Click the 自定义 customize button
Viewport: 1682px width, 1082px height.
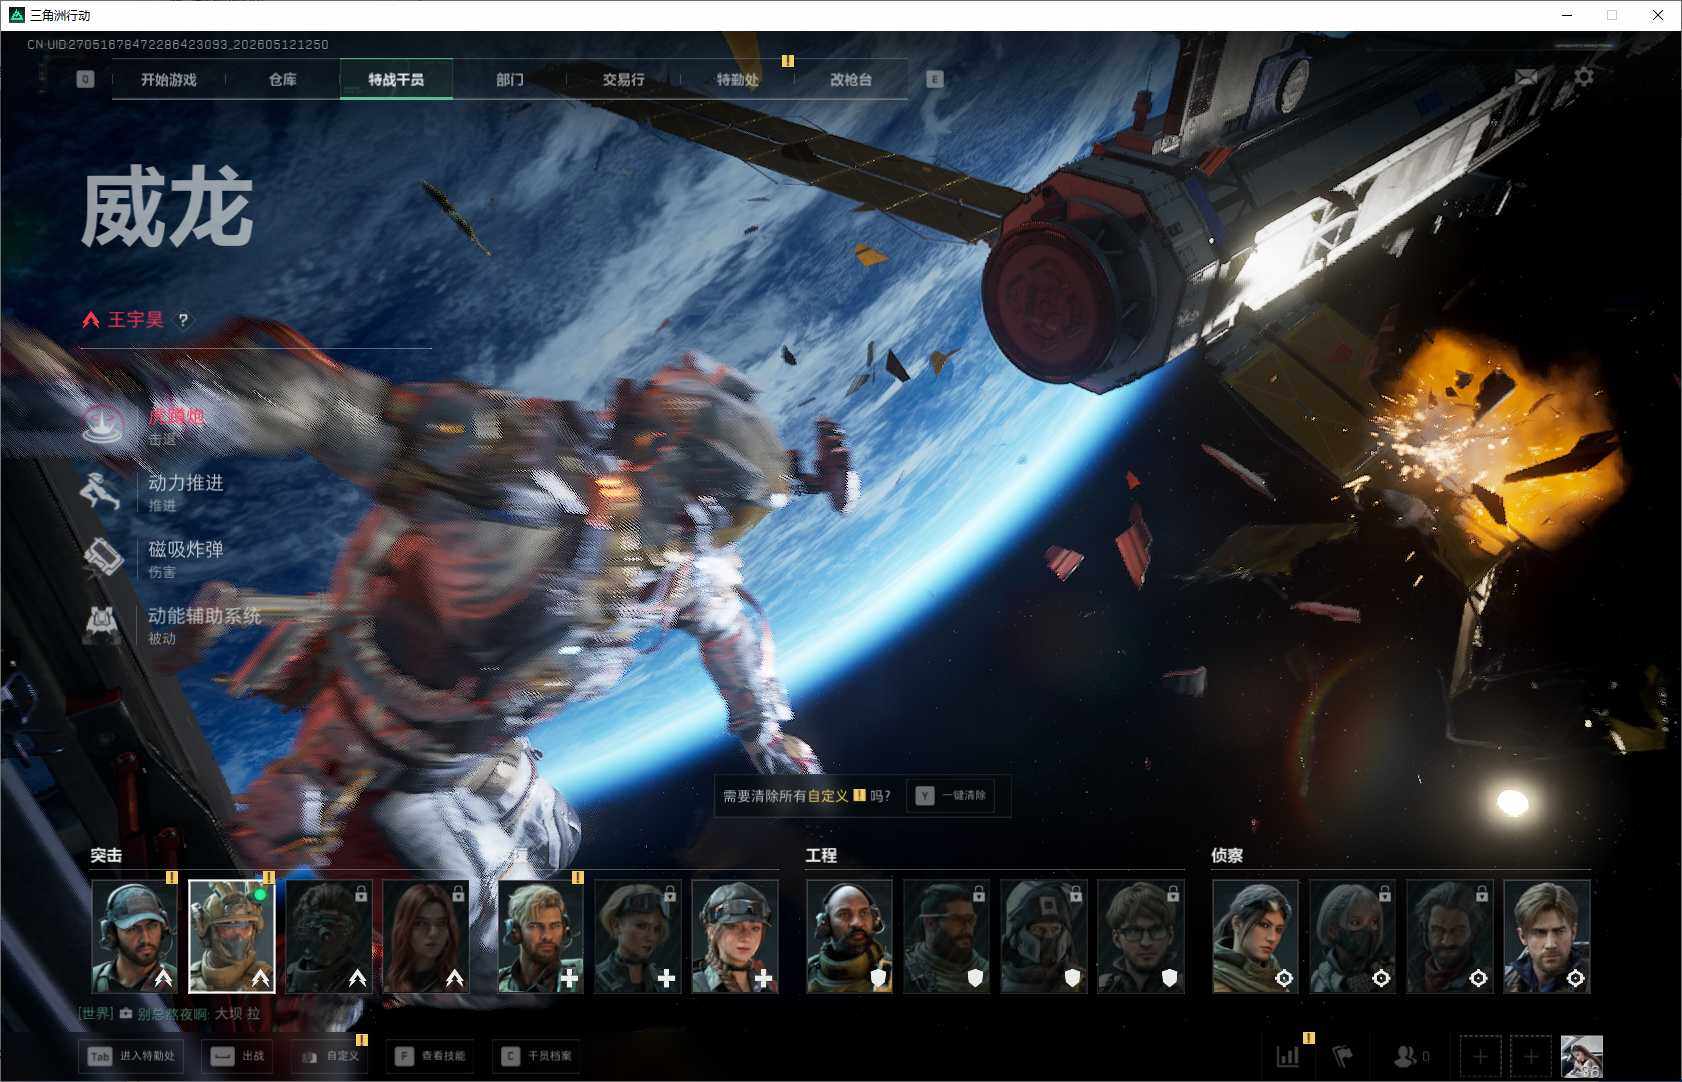tap(331, 1056)
